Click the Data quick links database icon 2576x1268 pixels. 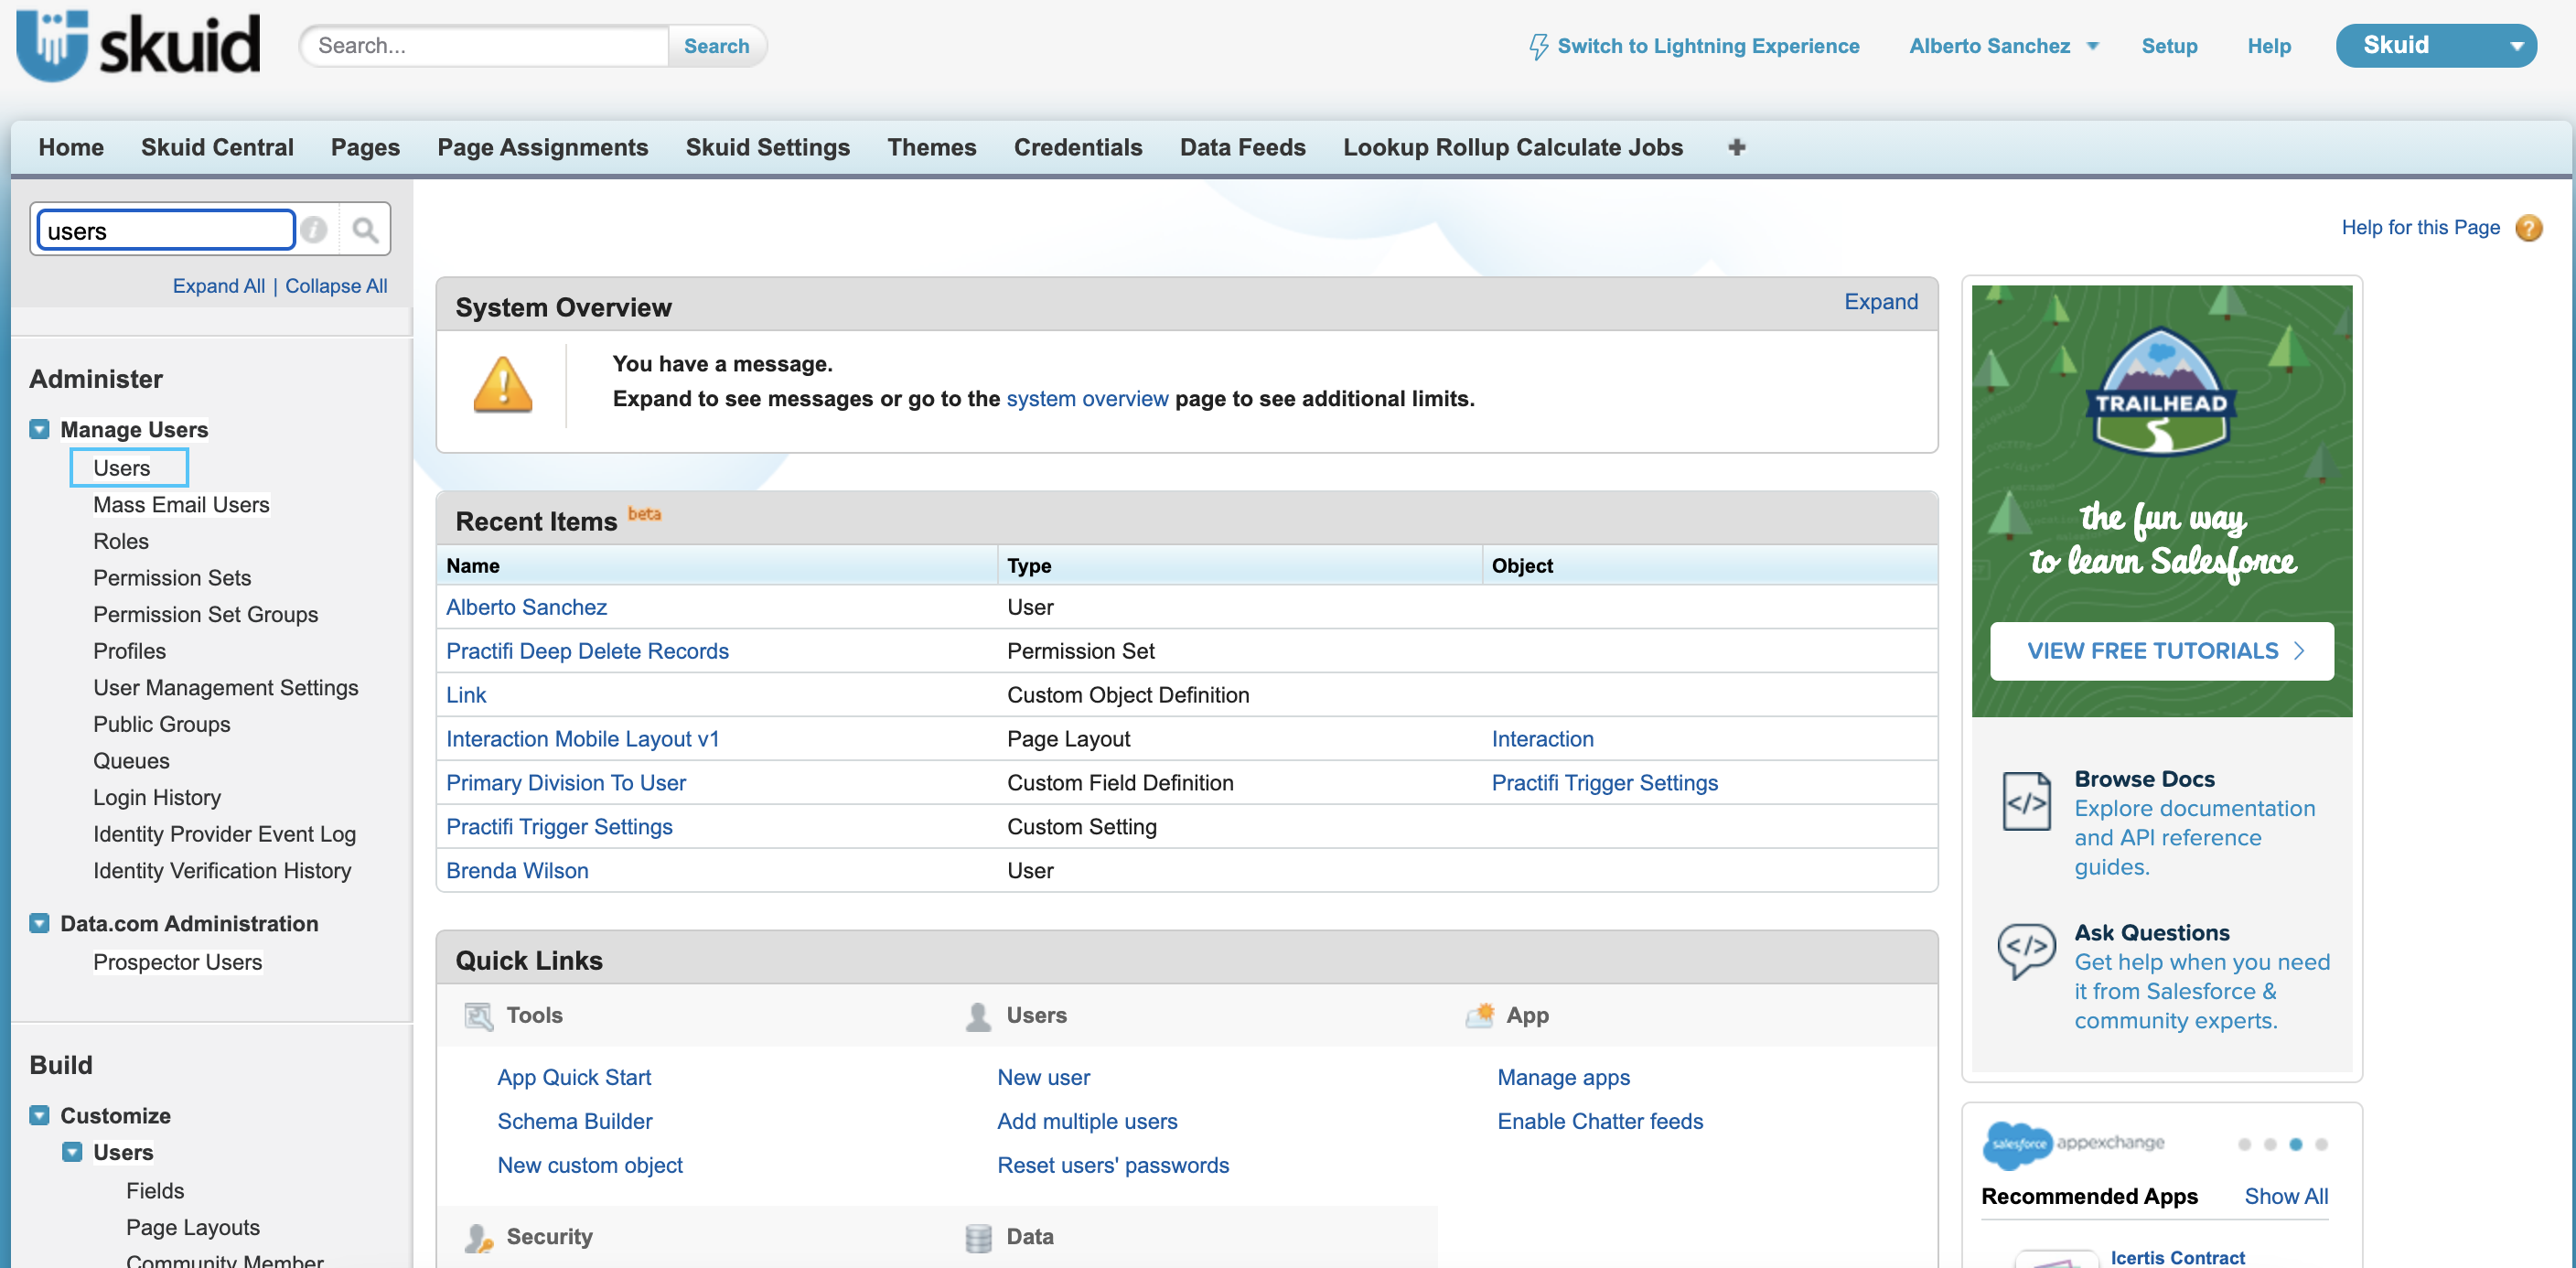point(978,1238)
